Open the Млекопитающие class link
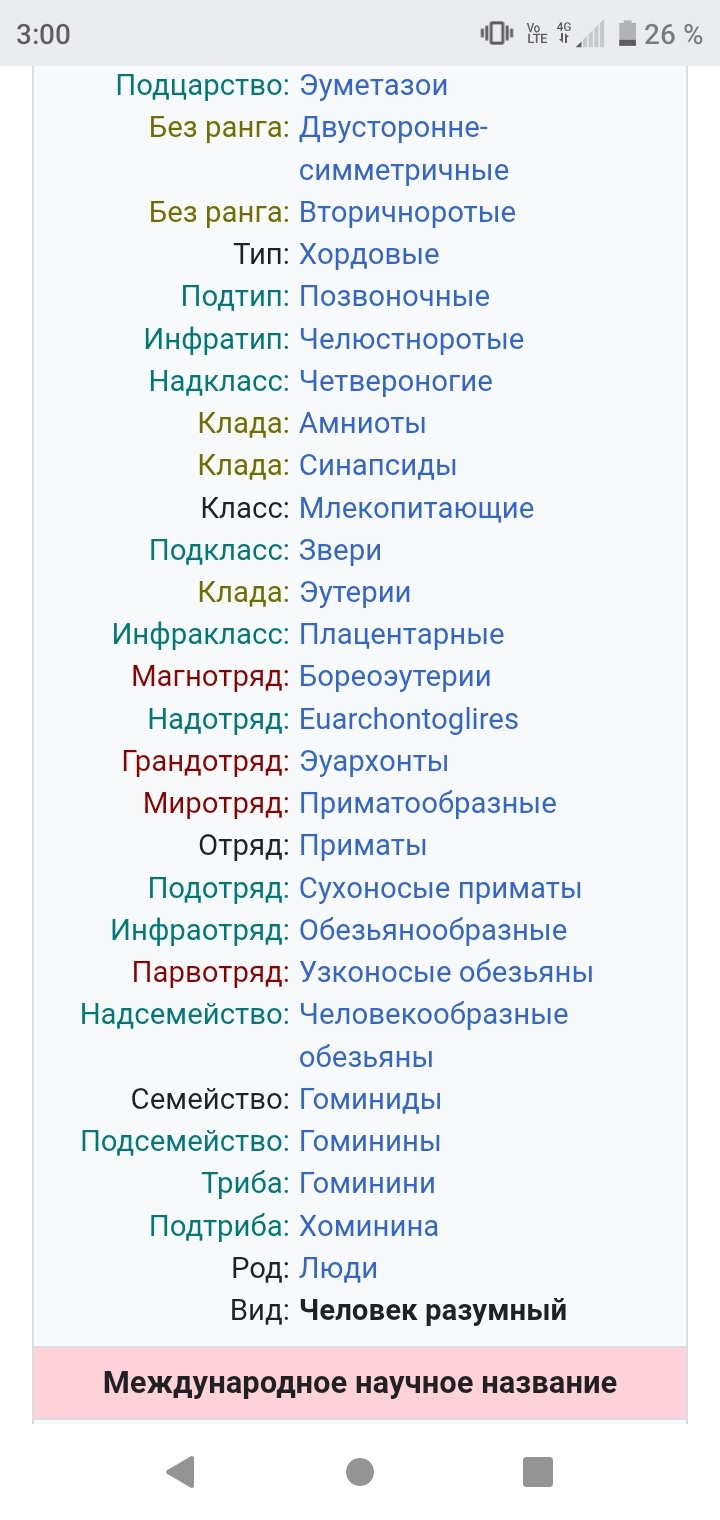This screenshot has width=720, height=1520. click(416, 508)
